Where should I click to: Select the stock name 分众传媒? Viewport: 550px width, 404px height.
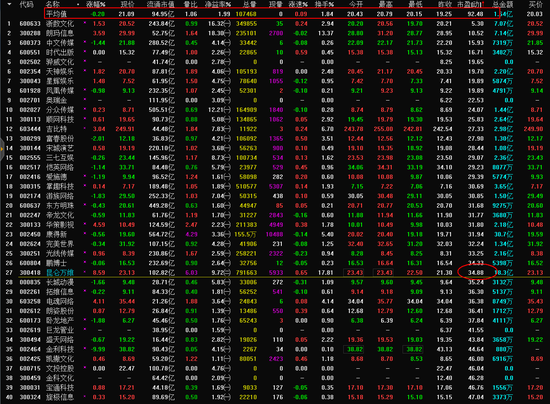pyautogui.click(x=60, y=110)
